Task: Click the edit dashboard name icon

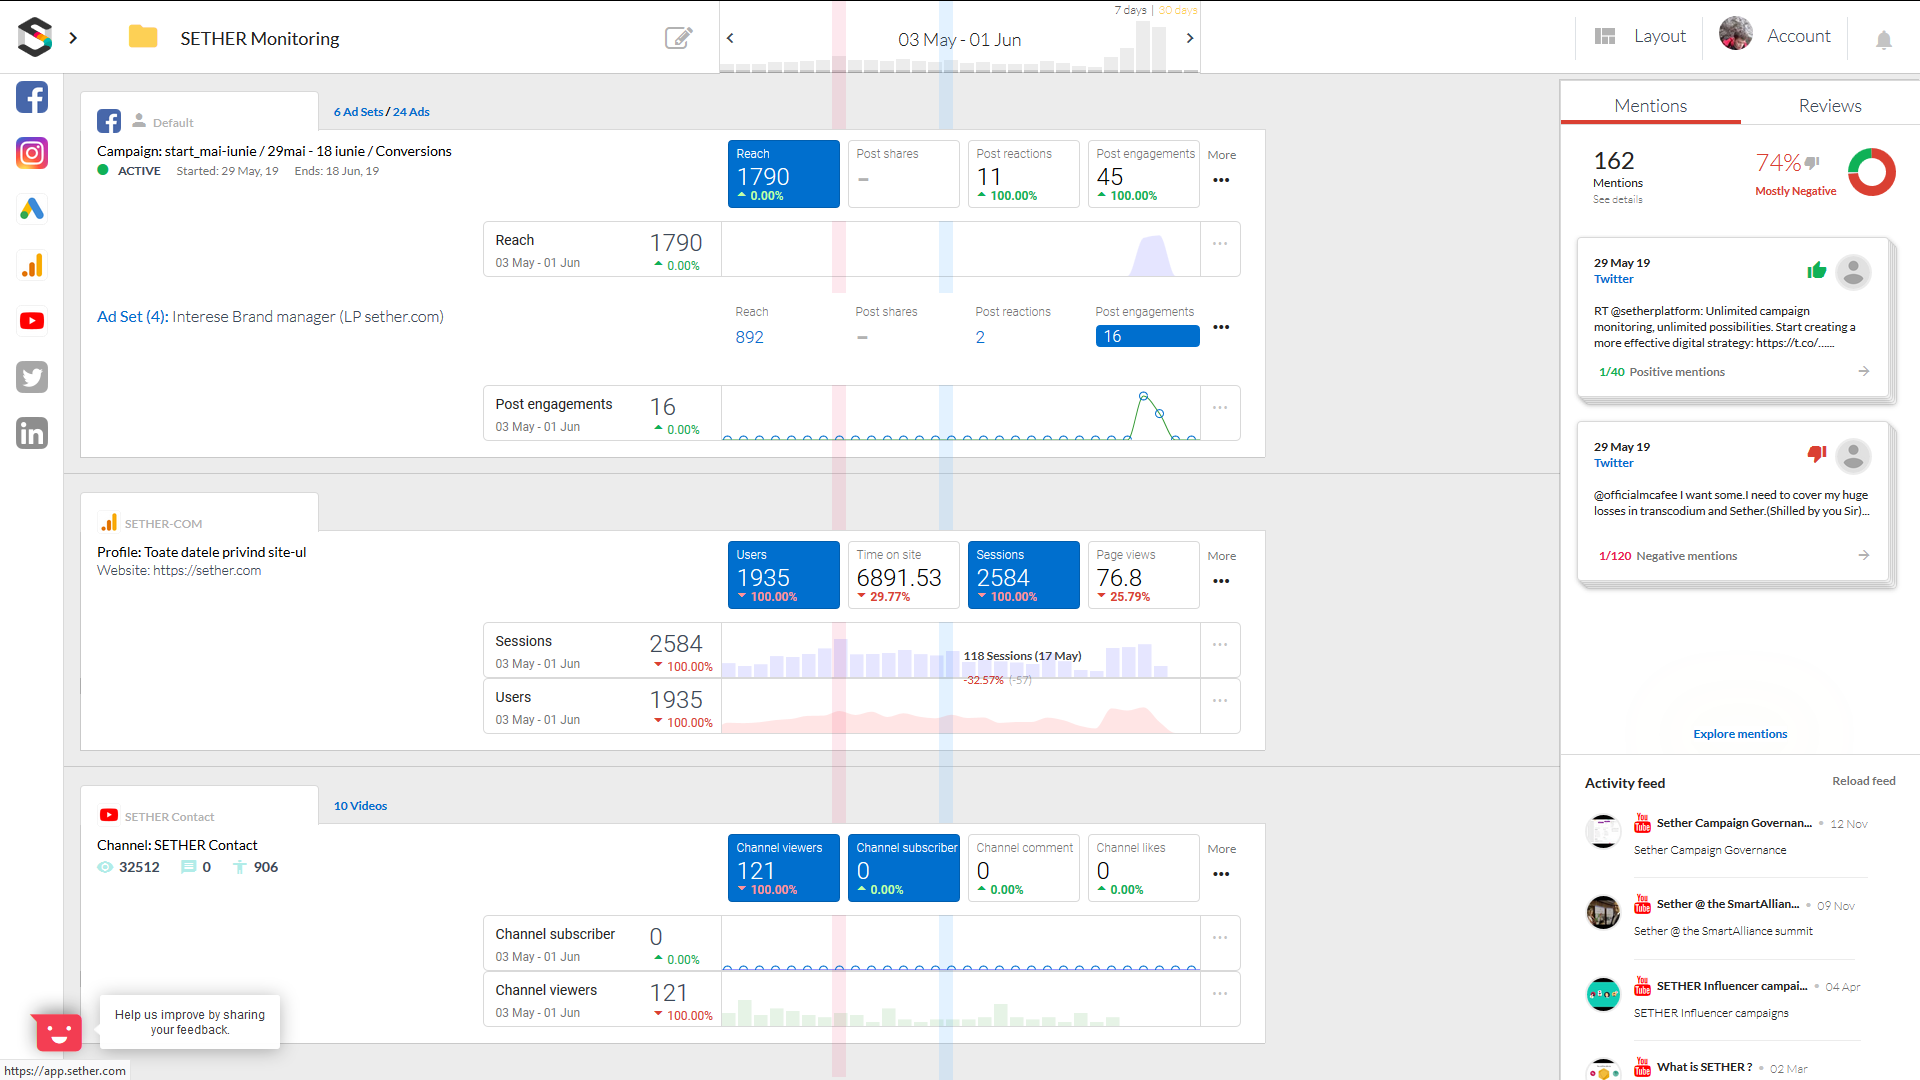Action: pos(678,38)
